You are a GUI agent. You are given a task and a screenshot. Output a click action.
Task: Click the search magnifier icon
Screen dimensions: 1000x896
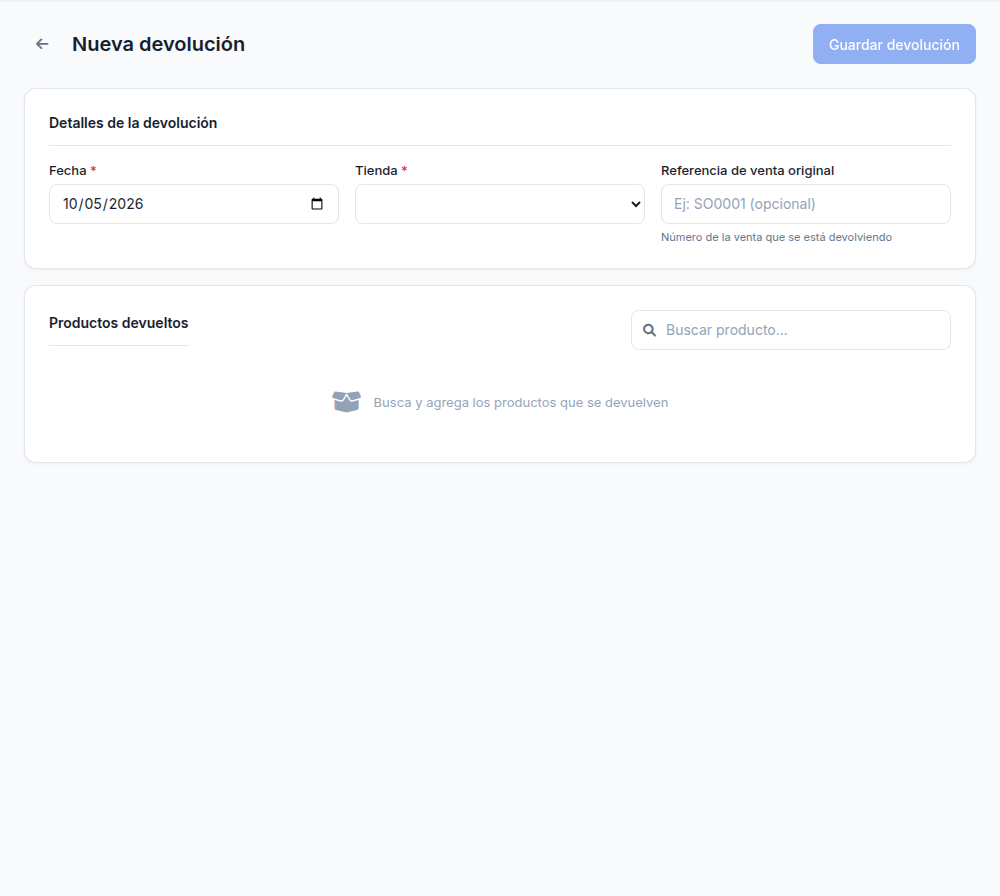[649, 330]
